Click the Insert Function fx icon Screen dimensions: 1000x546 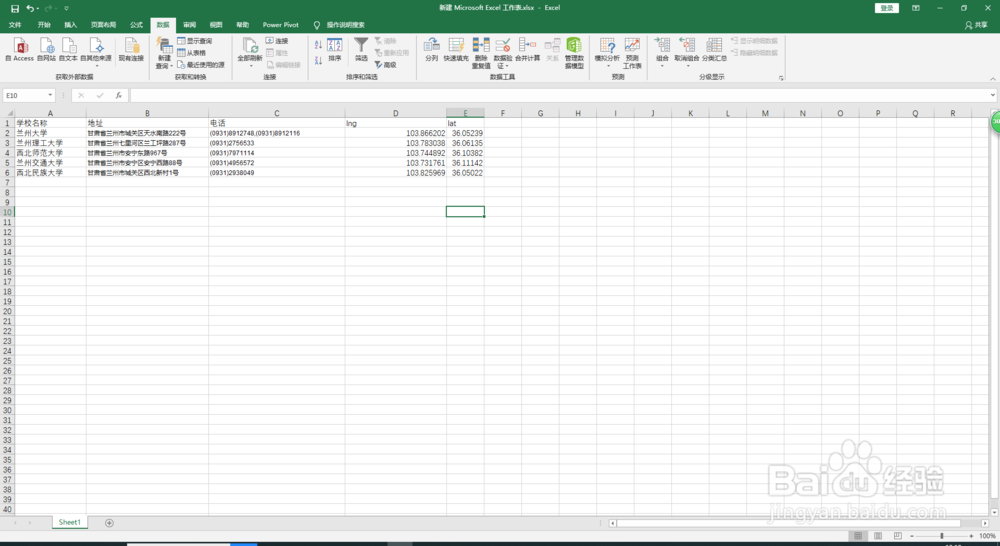point(118,95)
